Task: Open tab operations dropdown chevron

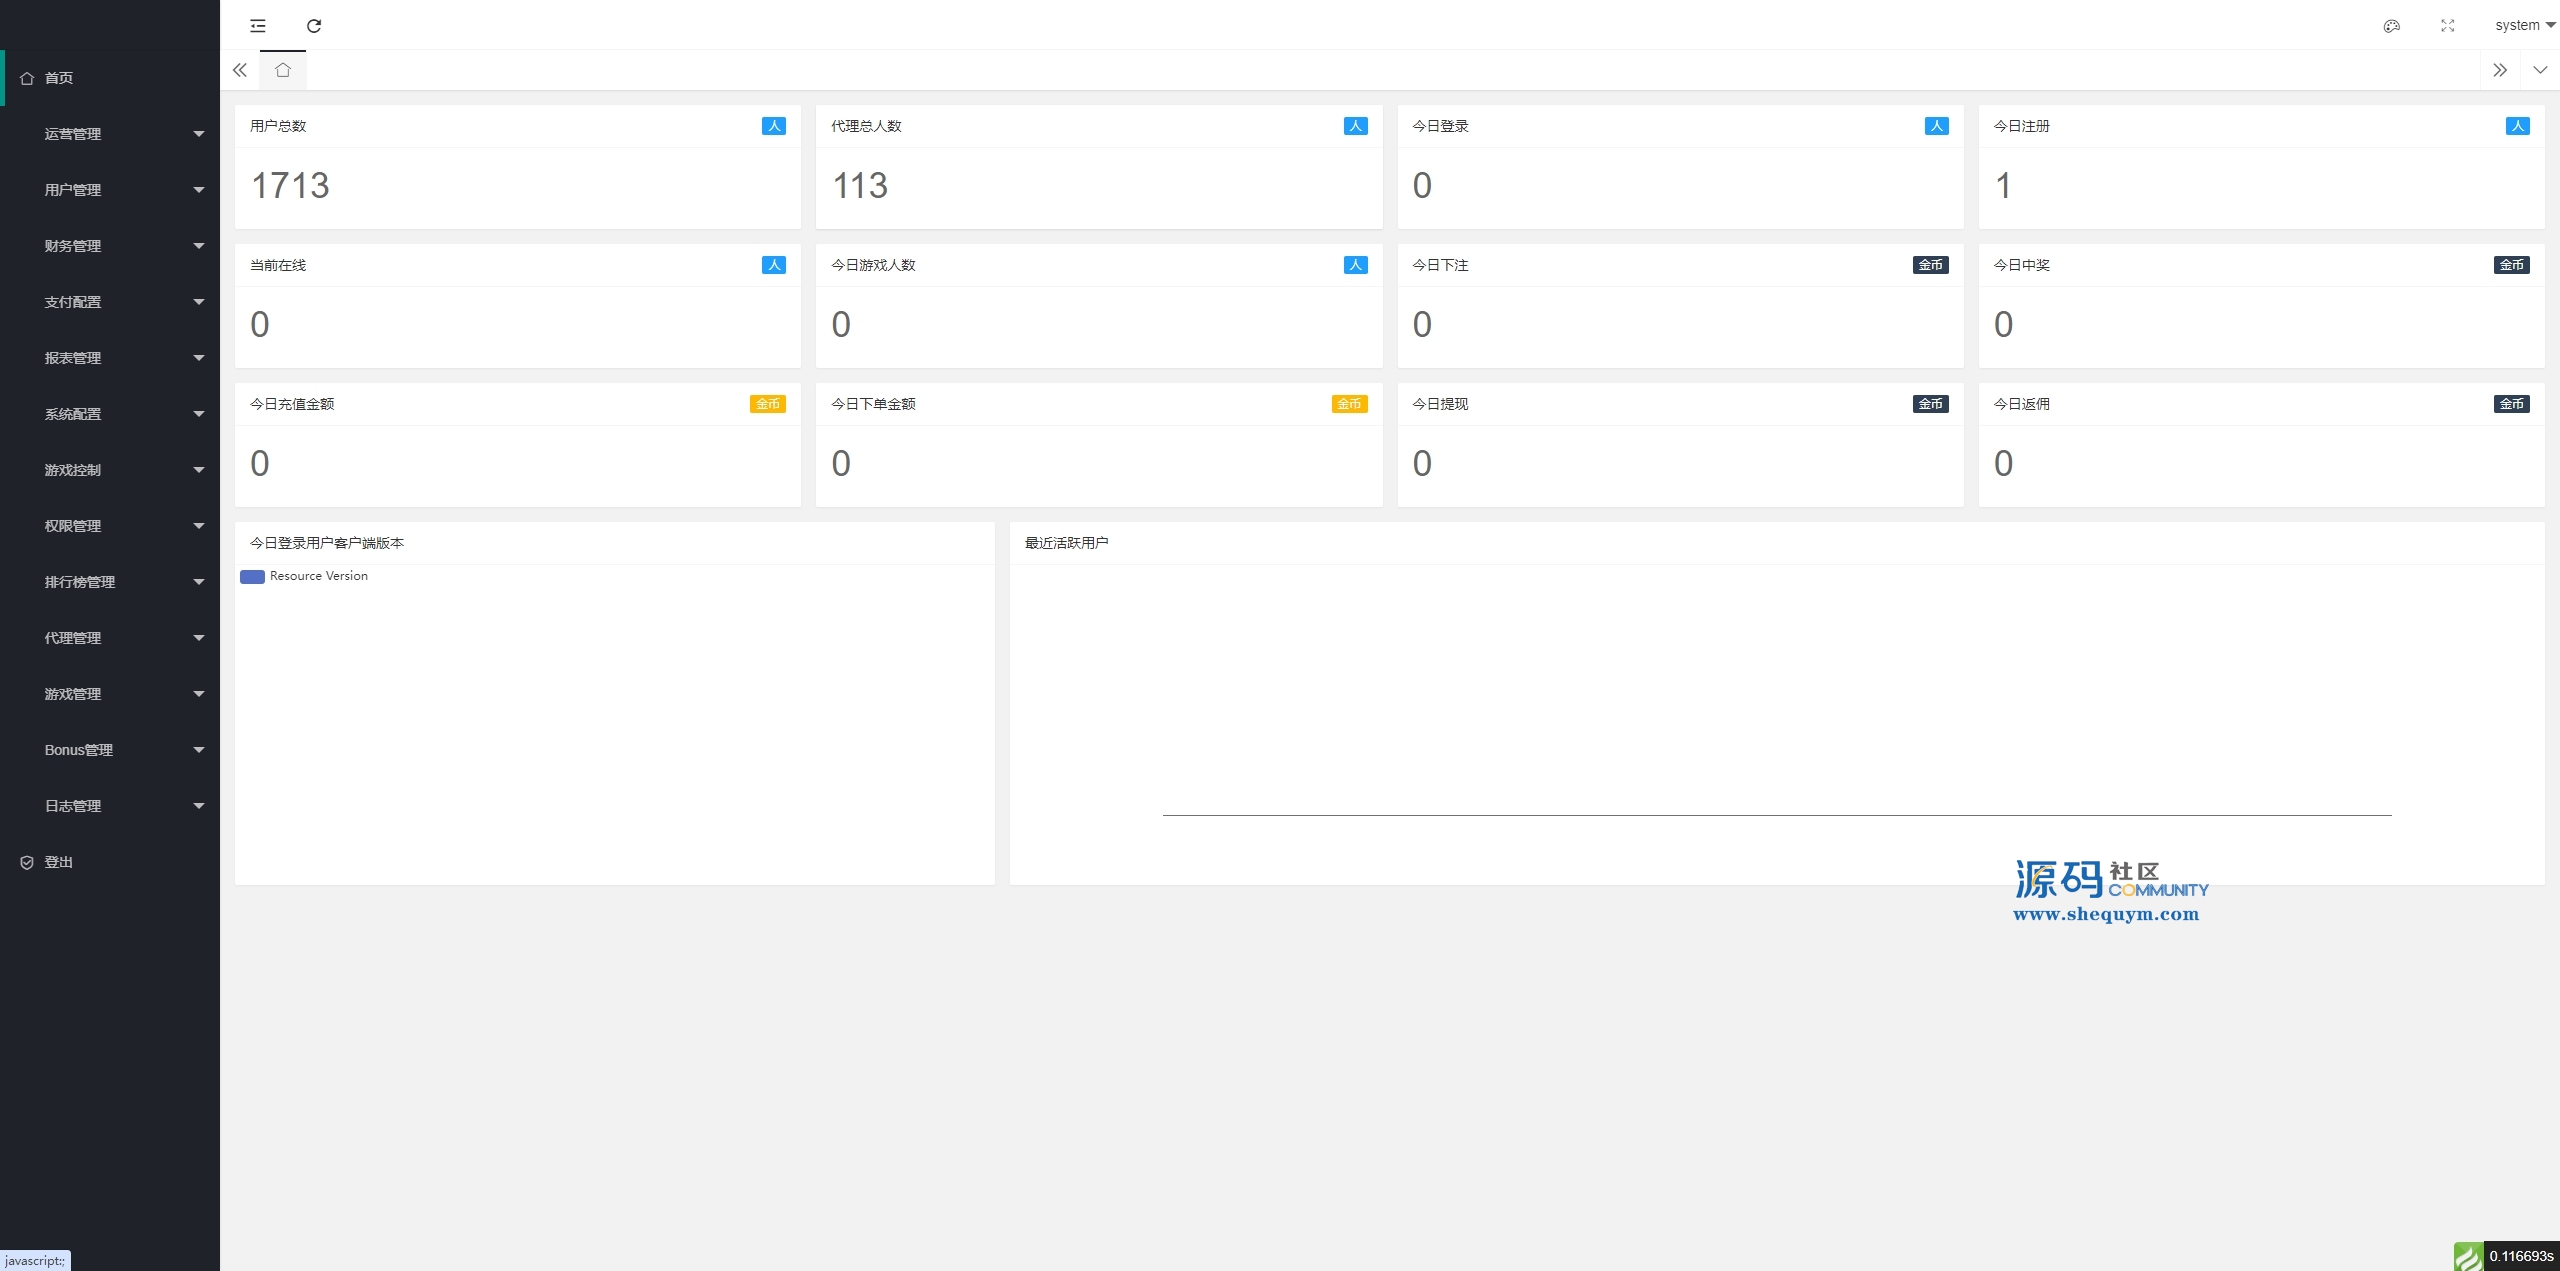Action: [2540, 70]
